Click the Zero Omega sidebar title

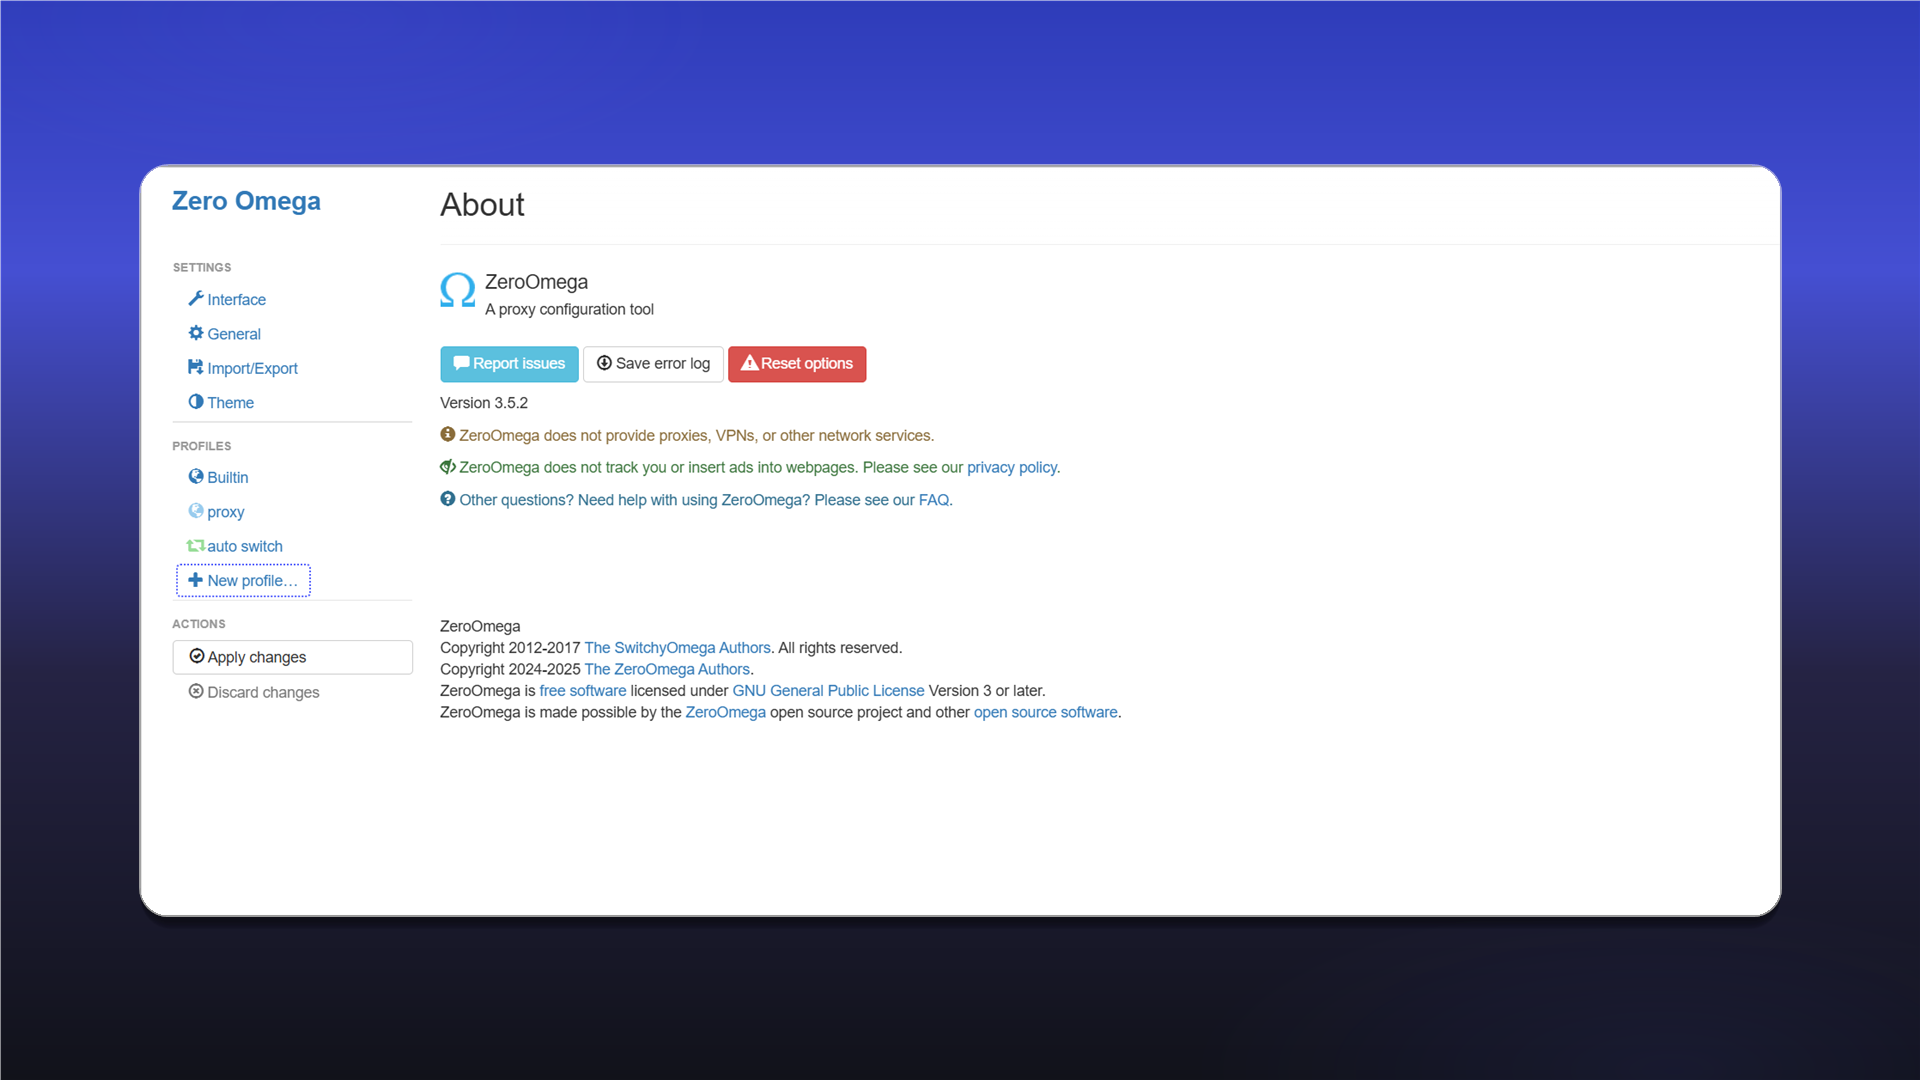pyautogui.click(x=246, y=201)
